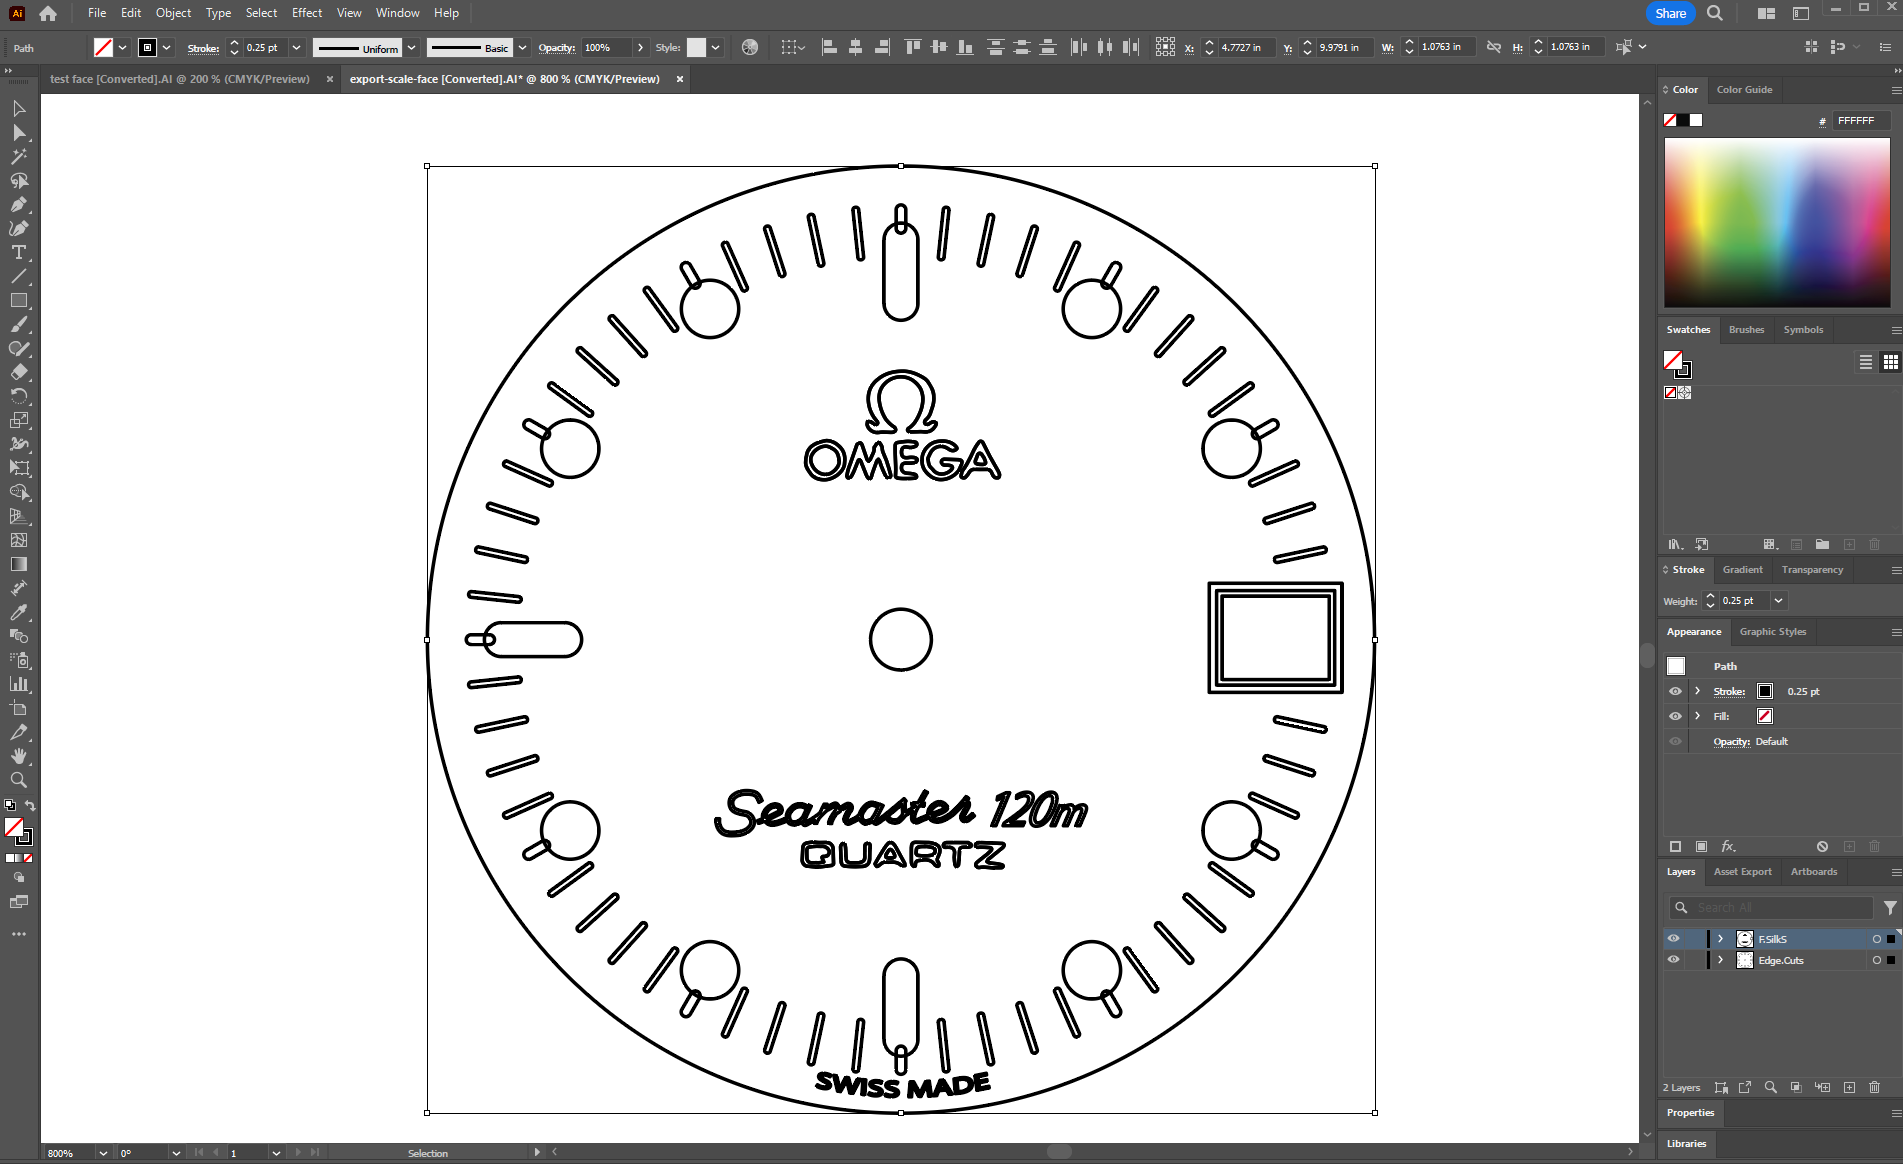Open stroke weight dropdown in control bar
This screenshot has width=1903, height=1164.
[x=296, y=47]
